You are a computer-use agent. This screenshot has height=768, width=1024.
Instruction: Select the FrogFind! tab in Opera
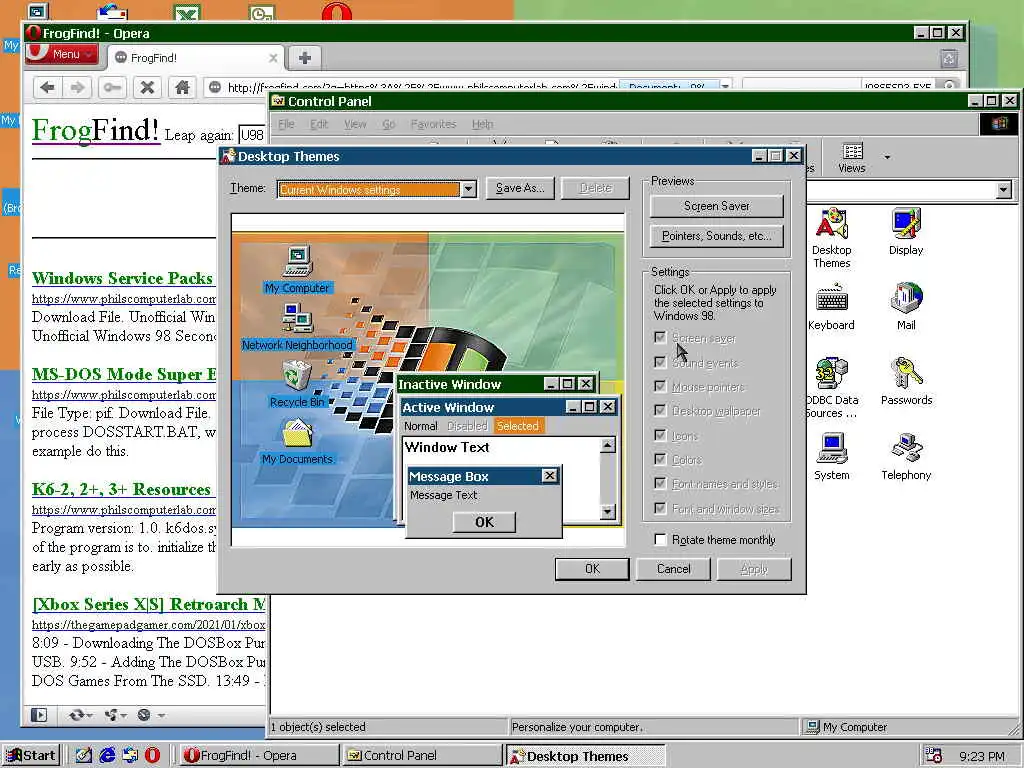pos(196,57)
